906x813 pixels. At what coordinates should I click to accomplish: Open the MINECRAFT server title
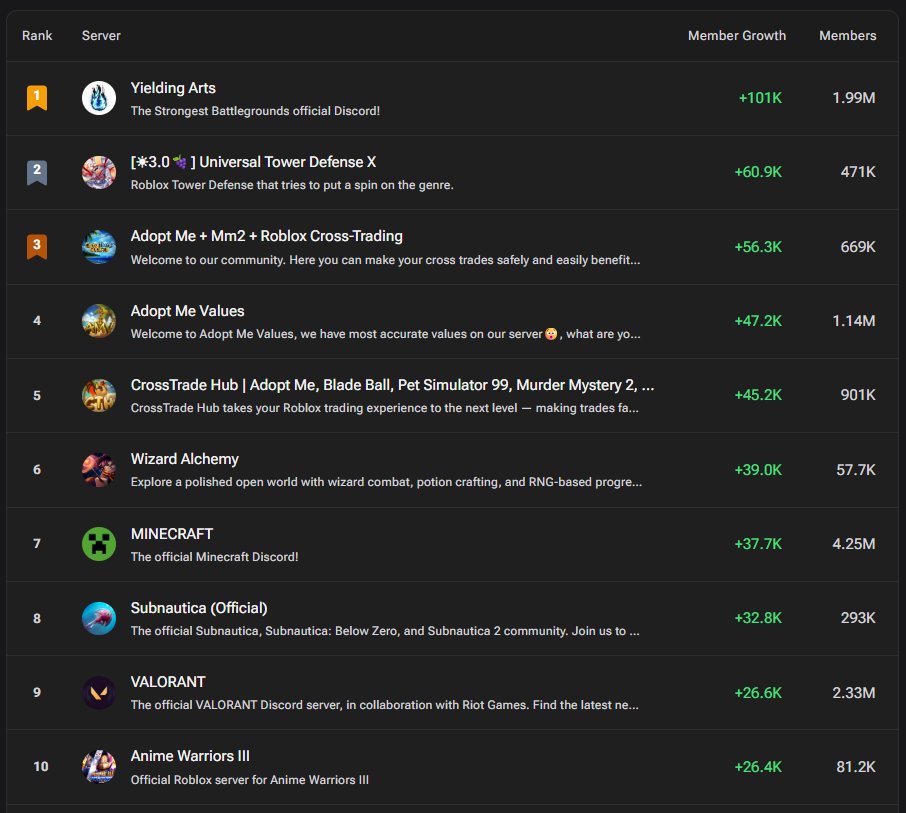tap(172, 534)
